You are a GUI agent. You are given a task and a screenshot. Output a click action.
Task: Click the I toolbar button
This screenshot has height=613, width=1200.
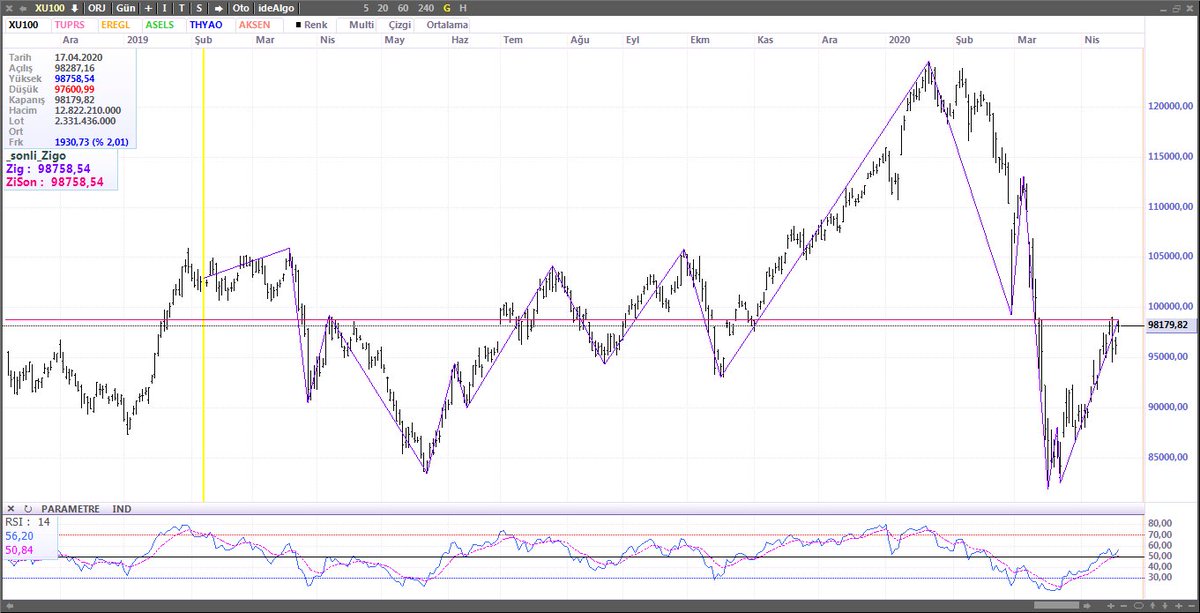pyautogui.click(x=165, y=8)
